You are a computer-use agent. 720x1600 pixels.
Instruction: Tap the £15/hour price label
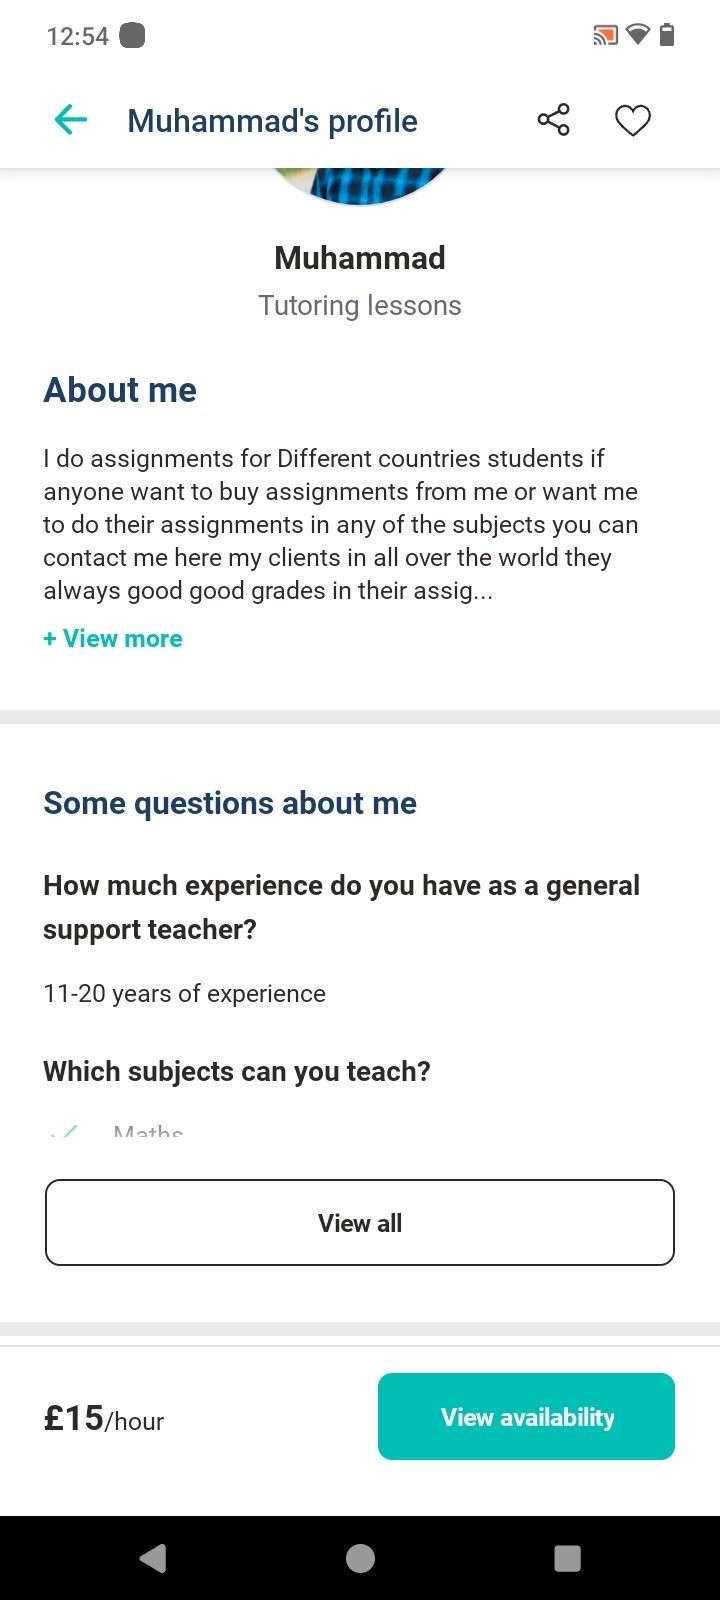click(104, 1418)
